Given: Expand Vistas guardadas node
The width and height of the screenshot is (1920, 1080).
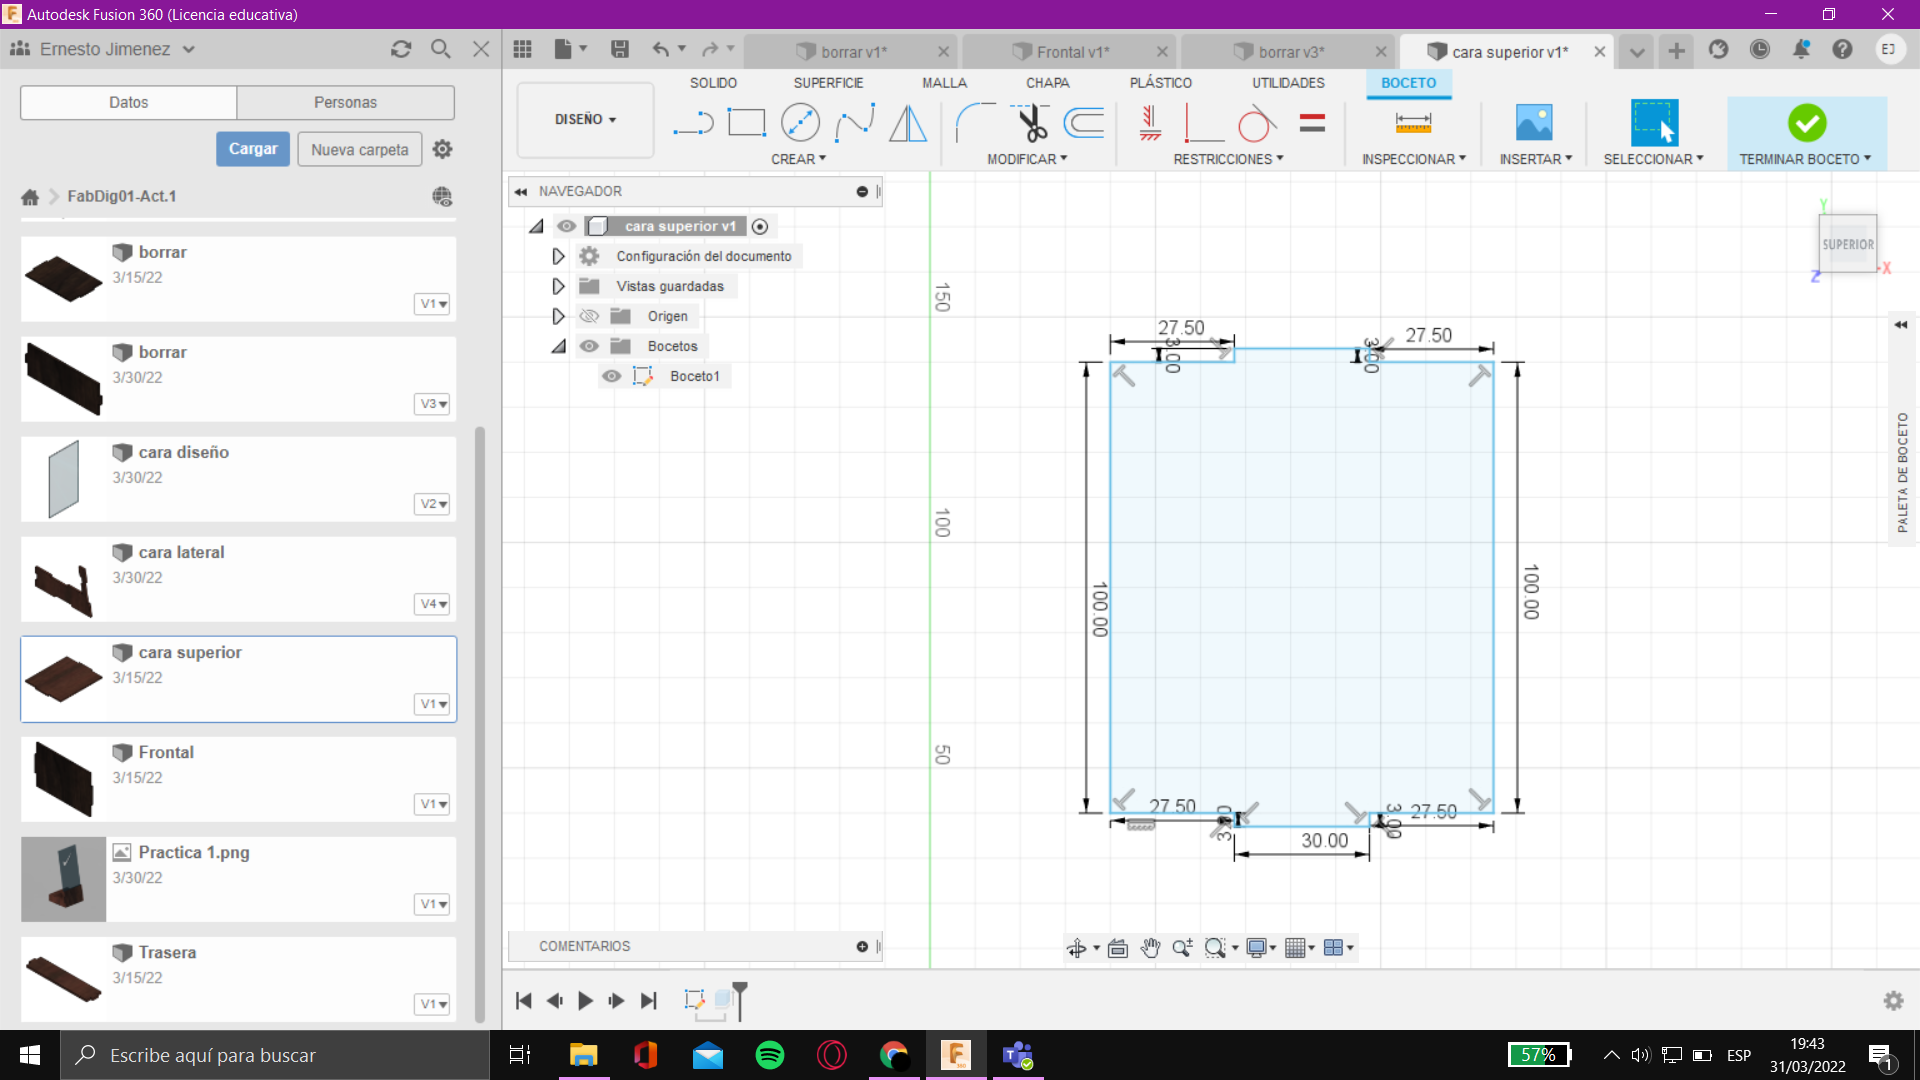Looking at the screenshot, I should (x=558, y=286).
